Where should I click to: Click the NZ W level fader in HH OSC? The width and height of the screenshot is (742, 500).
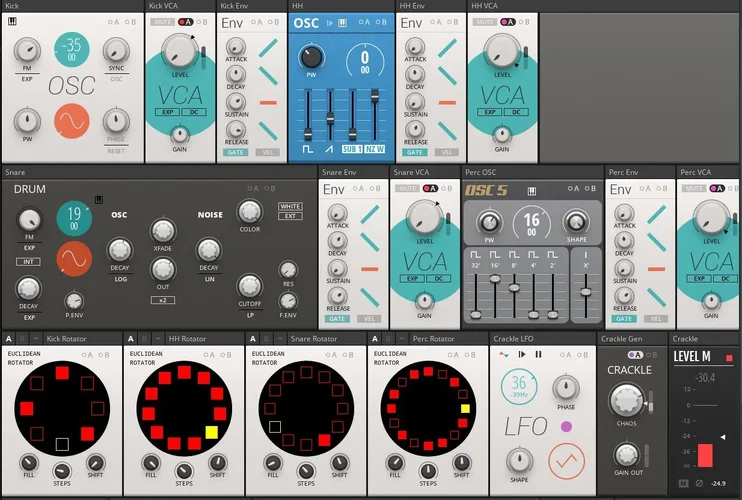[374, 96]
